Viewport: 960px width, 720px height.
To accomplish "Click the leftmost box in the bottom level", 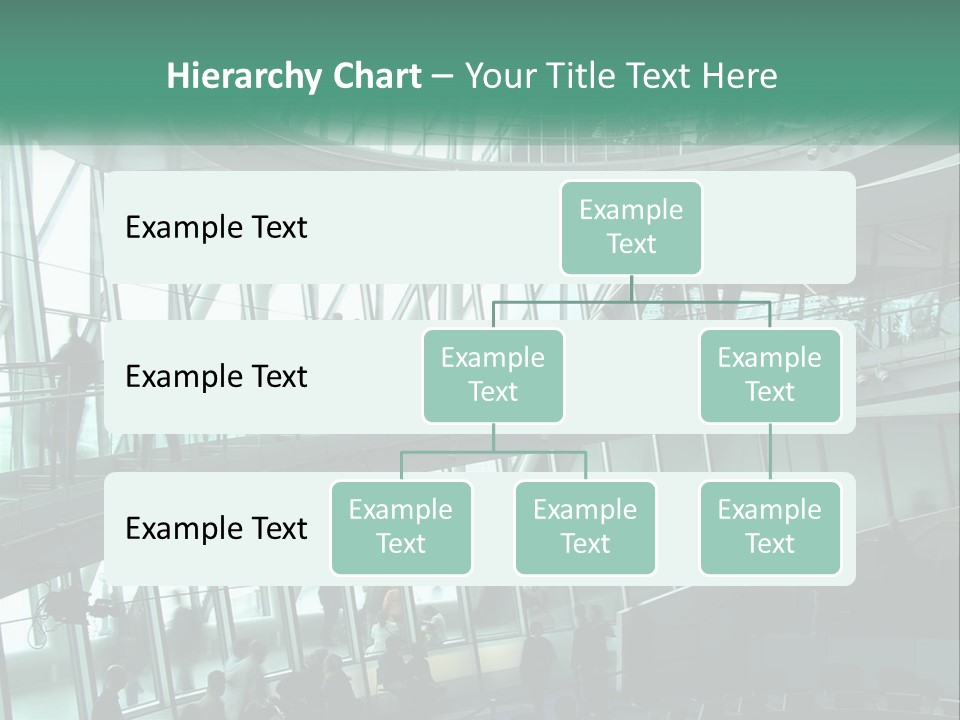I will [x=401, y=527].
